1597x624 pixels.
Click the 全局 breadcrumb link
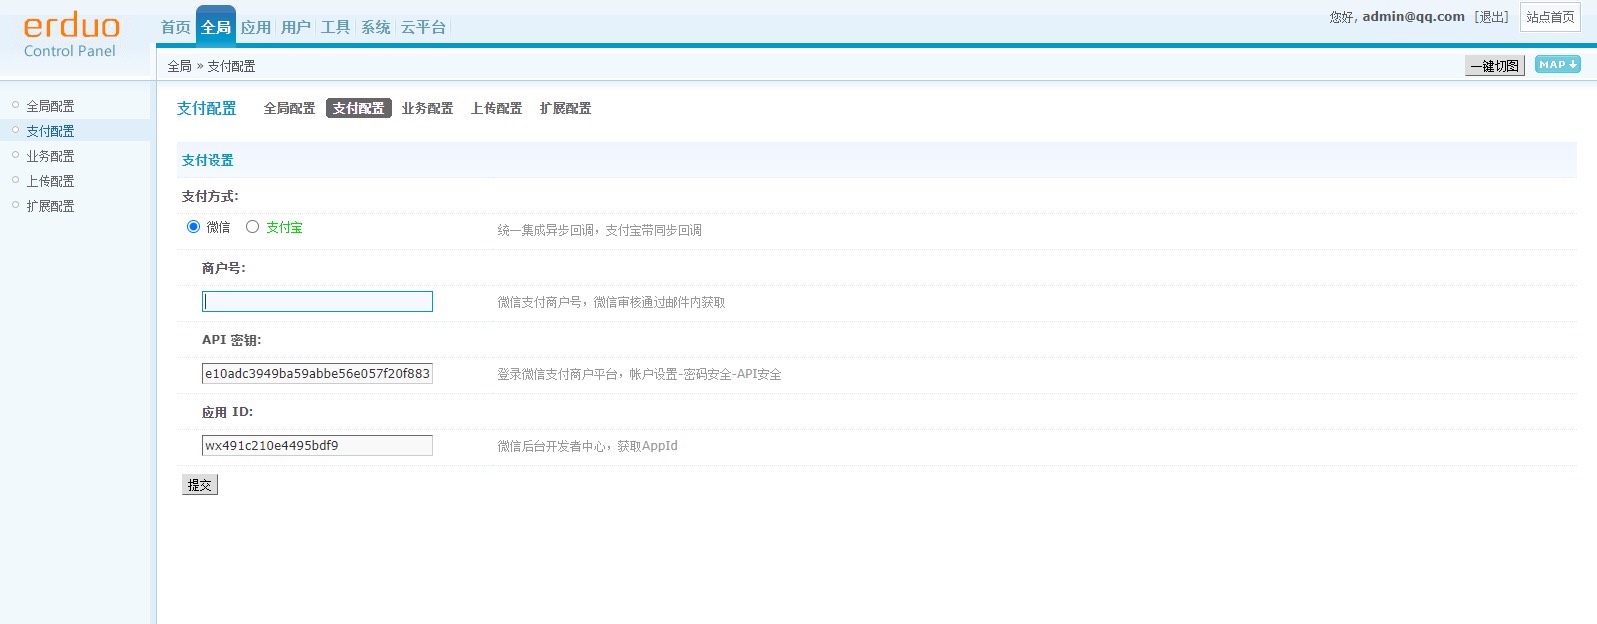pyautogui.click(x=179, y=66)
